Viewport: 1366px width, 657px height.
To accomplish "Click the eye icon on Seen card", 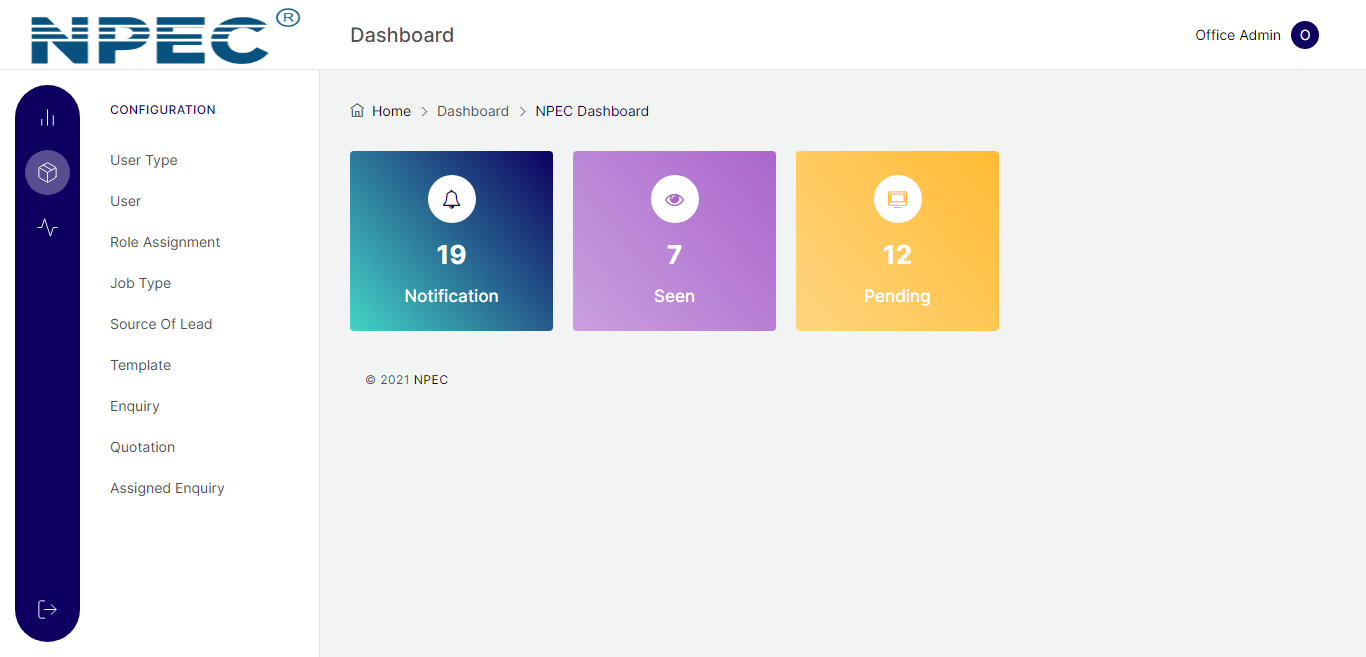I will tap(674, 199).
